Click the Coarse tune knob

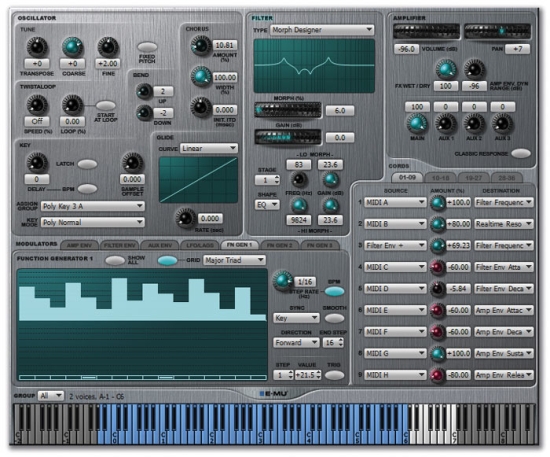(x=72, y=47)
